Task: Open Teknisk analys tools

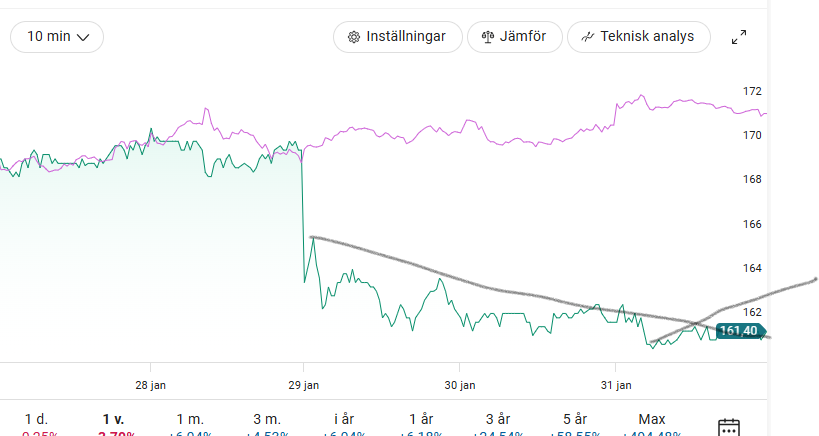Action: (x=638, y=37)
